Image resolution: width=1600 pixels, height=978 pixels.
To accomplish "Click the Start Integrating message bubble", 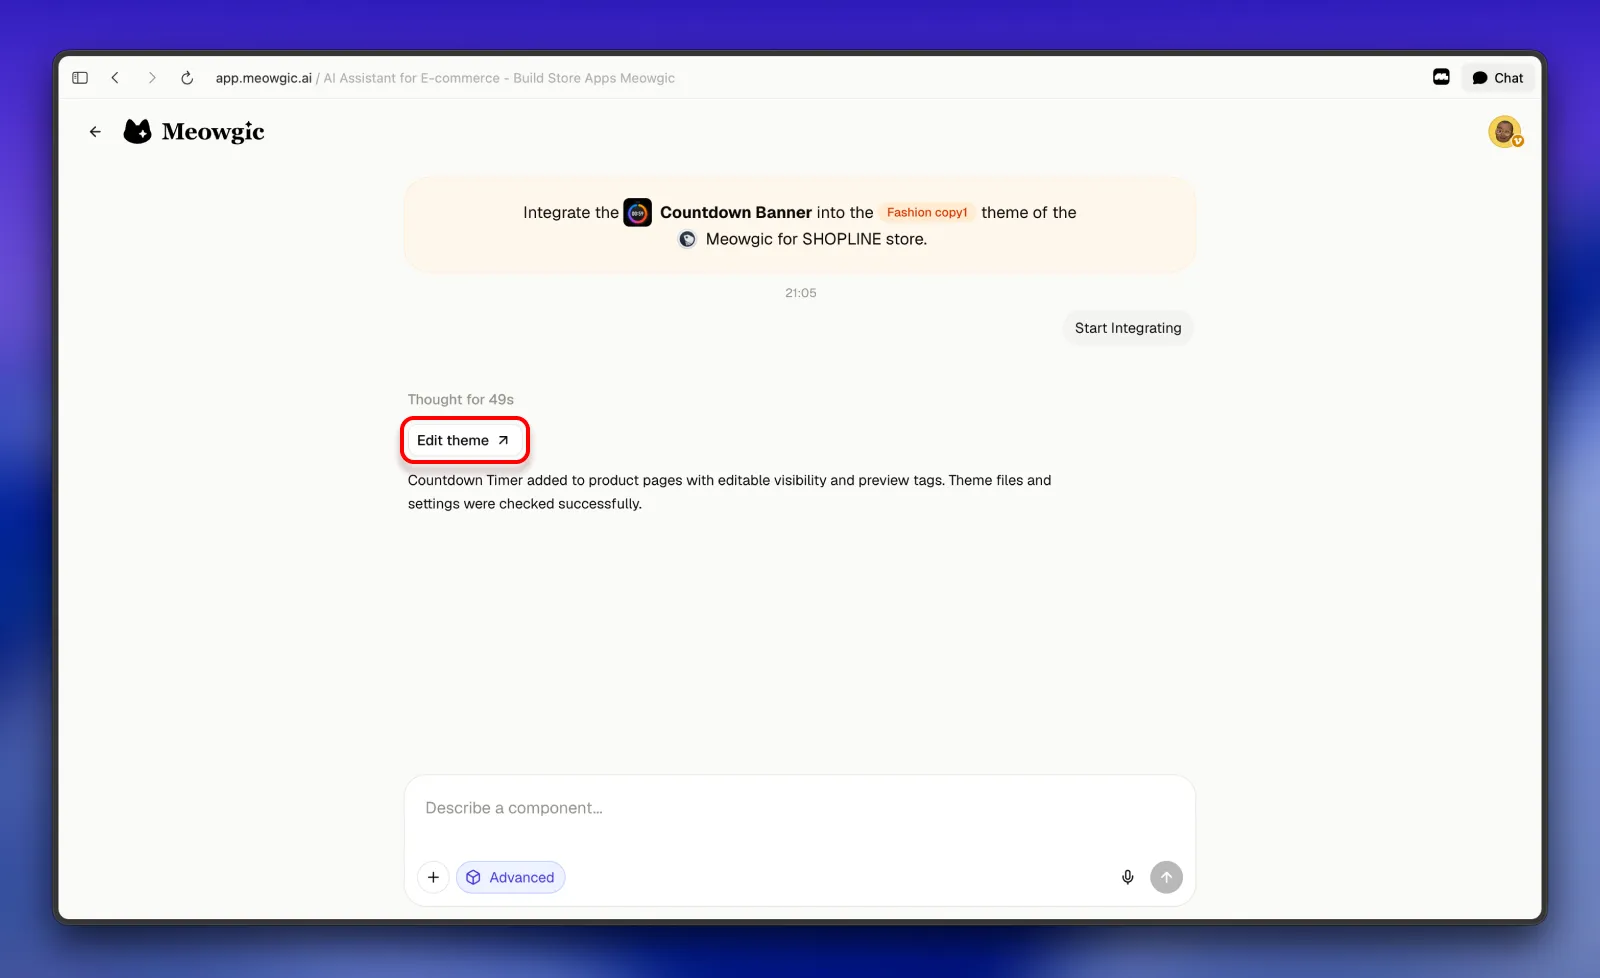I will (x=1128, y=328).
